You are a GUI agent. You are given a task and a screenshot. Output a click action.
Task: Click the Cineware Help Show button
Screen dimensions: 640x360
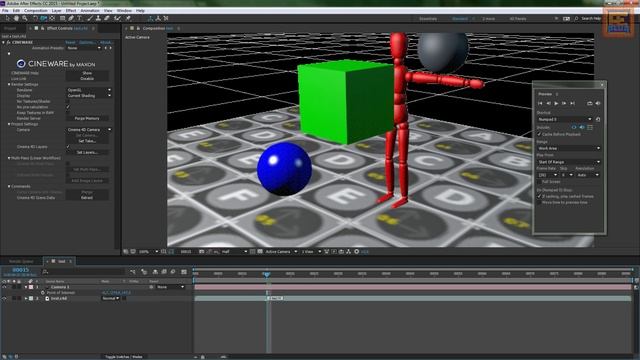(x=87, y=73)
